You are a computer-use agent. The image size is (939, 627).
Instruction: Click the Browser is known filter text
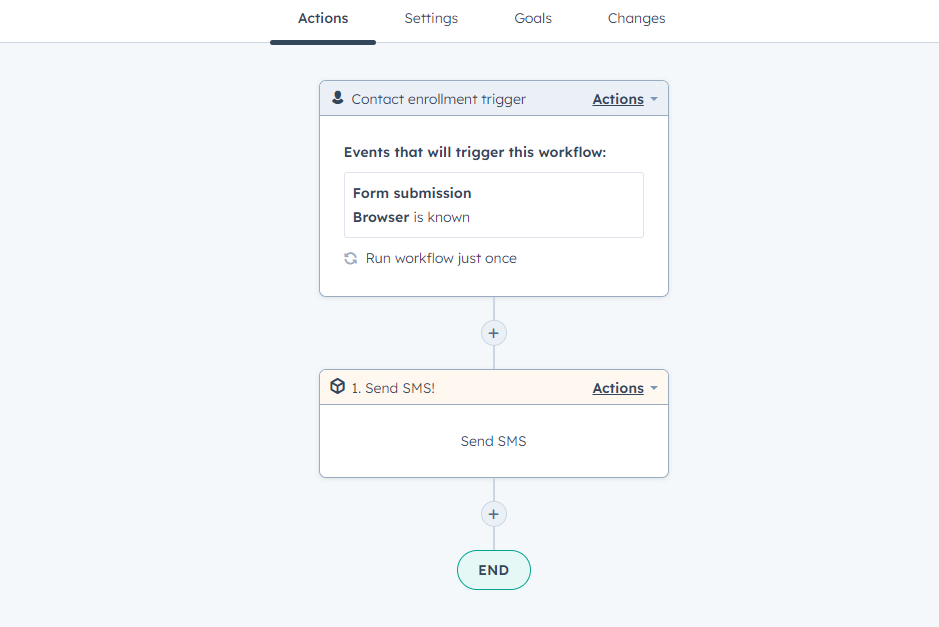click(411, 217)
